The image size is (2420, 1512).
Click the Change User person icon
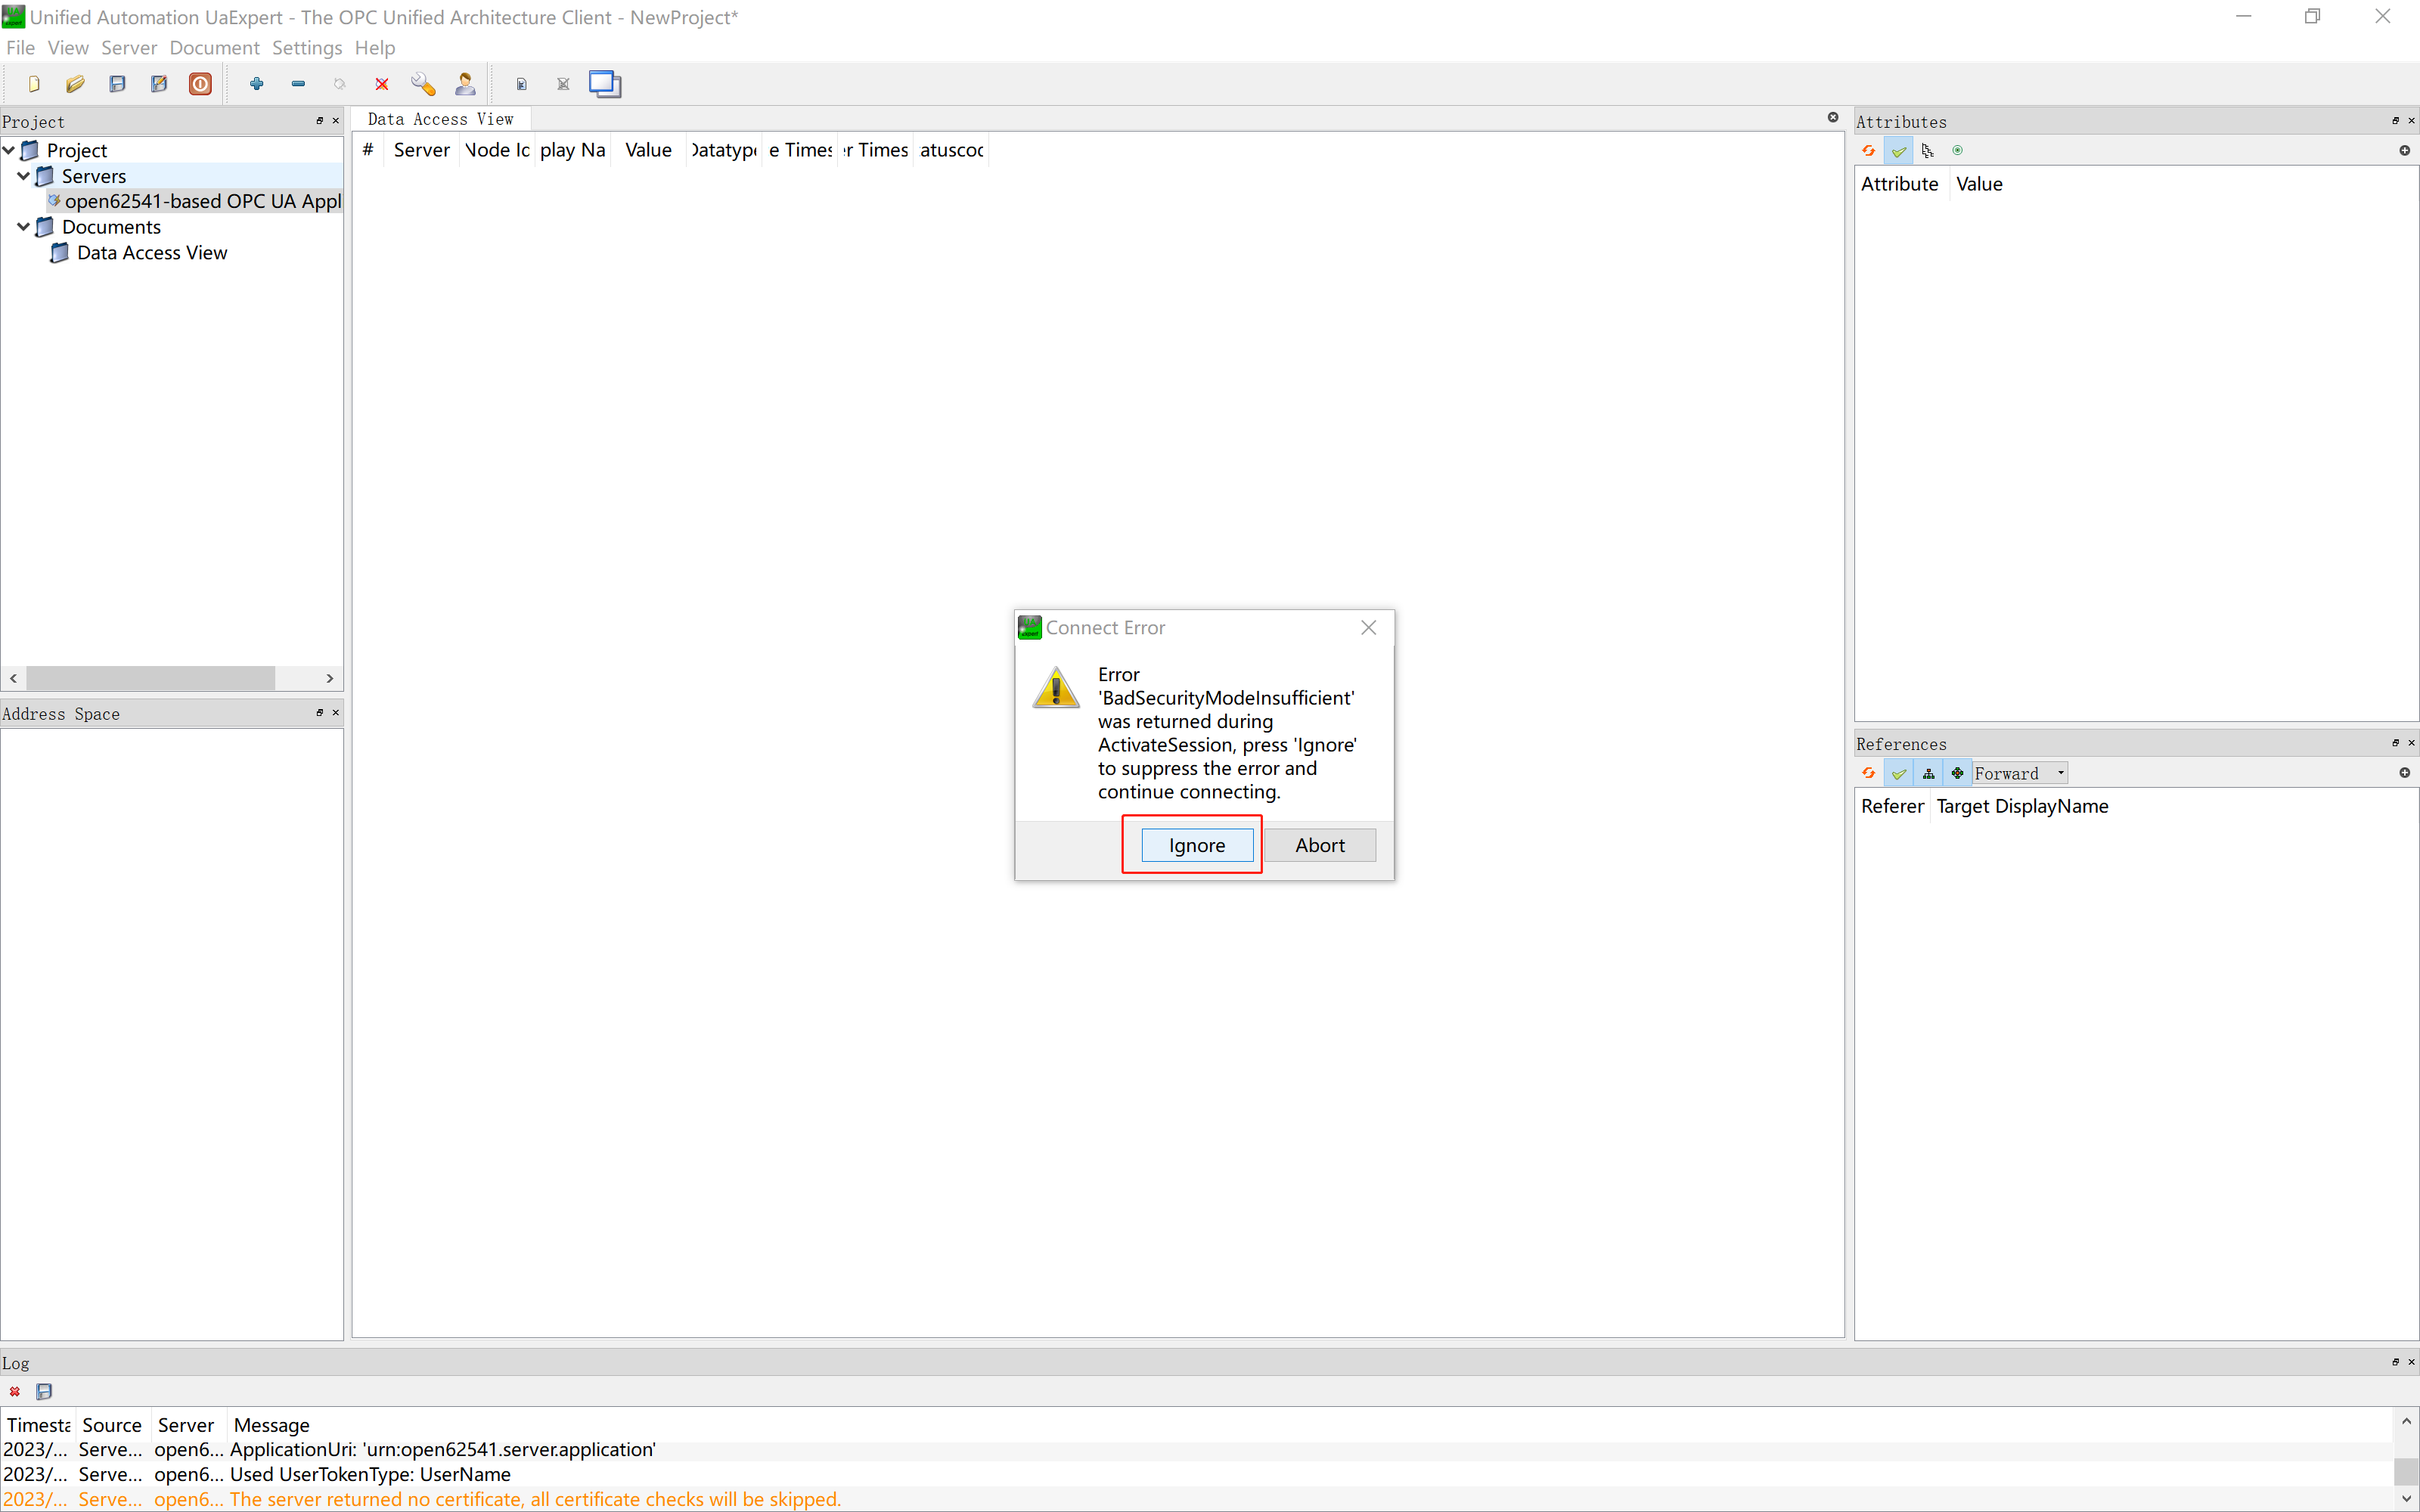pyautogui.click(x=465, y=84)
